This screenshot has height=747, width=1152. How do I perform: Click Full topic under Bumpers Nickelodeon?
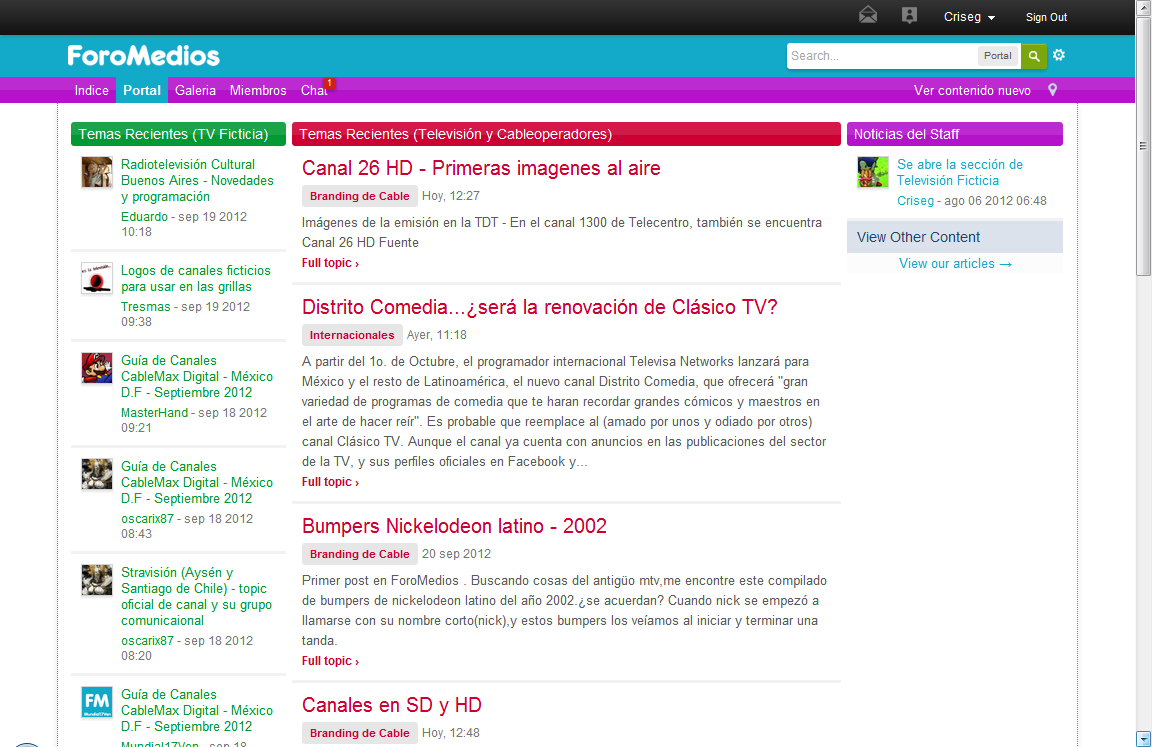tap(330, 661)
